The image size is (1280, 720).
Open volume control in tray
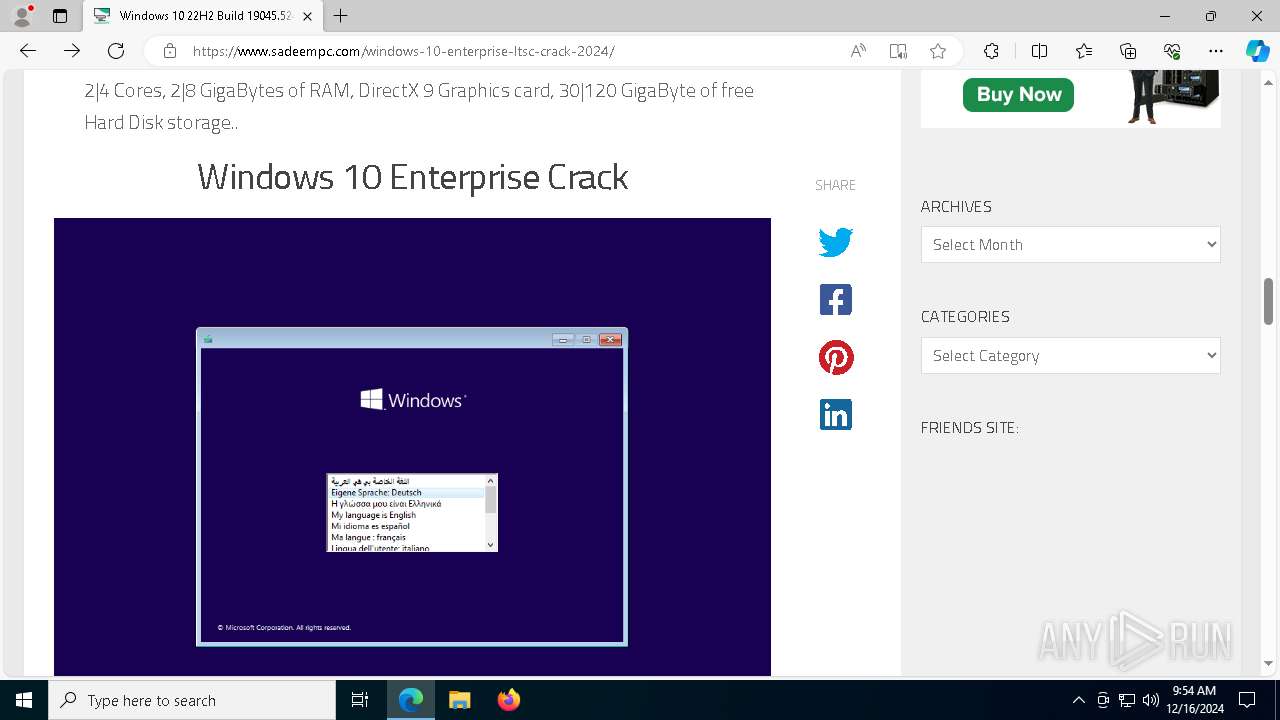pyautogui.click(x=1150, y=700)
